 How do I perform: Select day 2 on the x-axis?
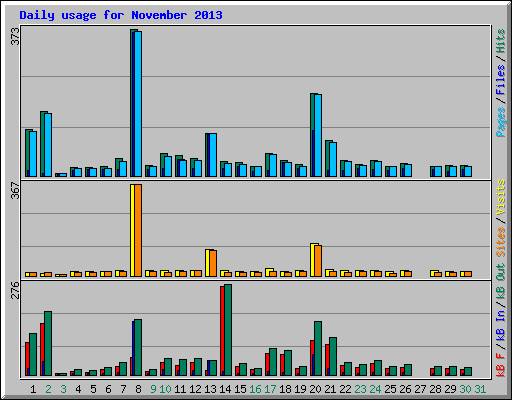[48, 389]
